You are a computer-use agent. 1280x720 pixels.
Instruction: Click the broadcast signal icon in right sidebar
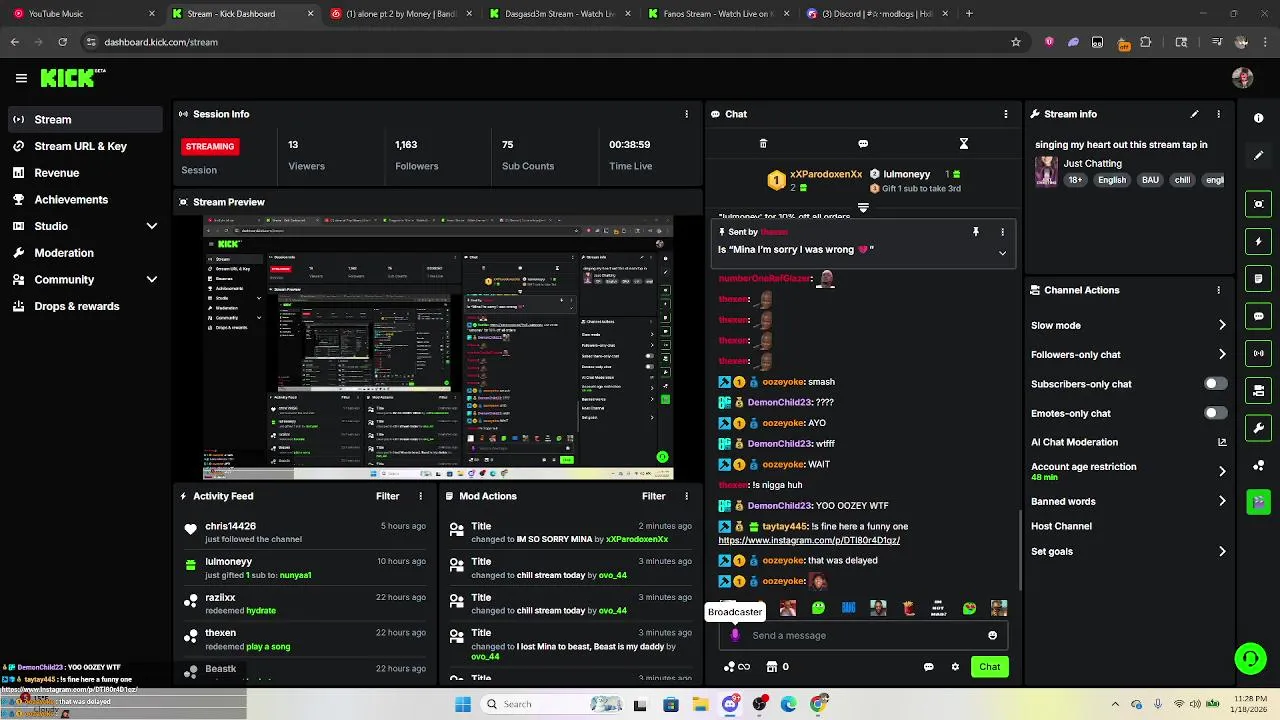coord(1258,353)
